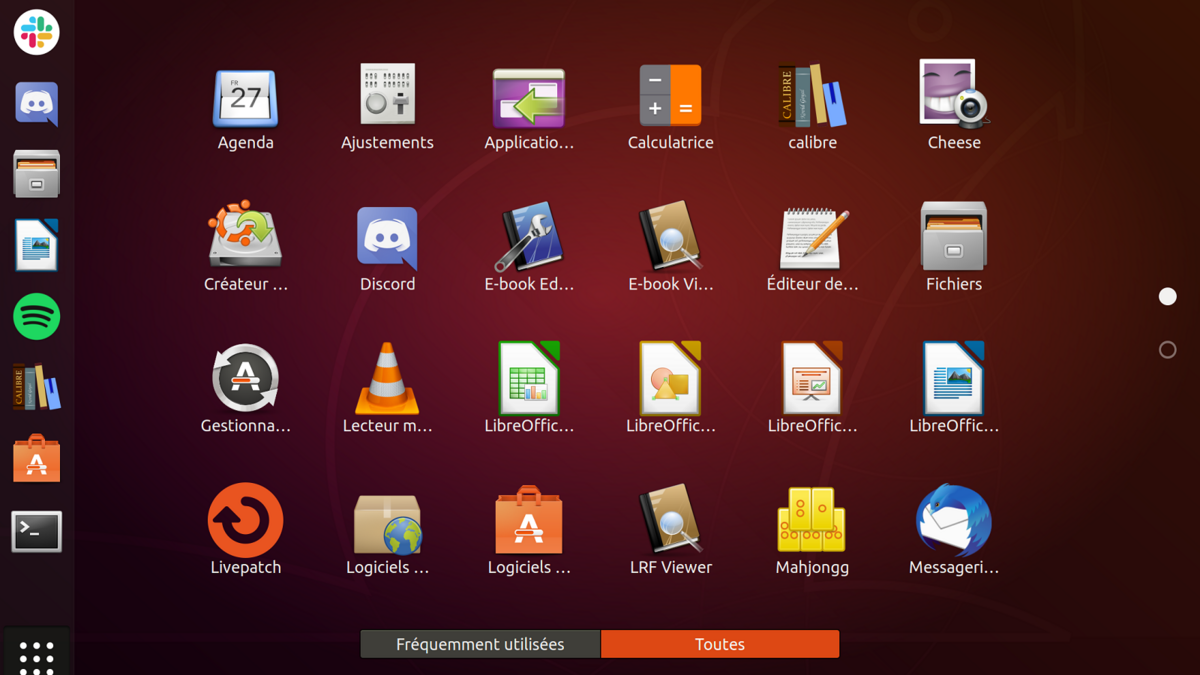This screenshot has height=675, width=1200.
Task: Open LibreOffice Draw icon
Action: 671,378
